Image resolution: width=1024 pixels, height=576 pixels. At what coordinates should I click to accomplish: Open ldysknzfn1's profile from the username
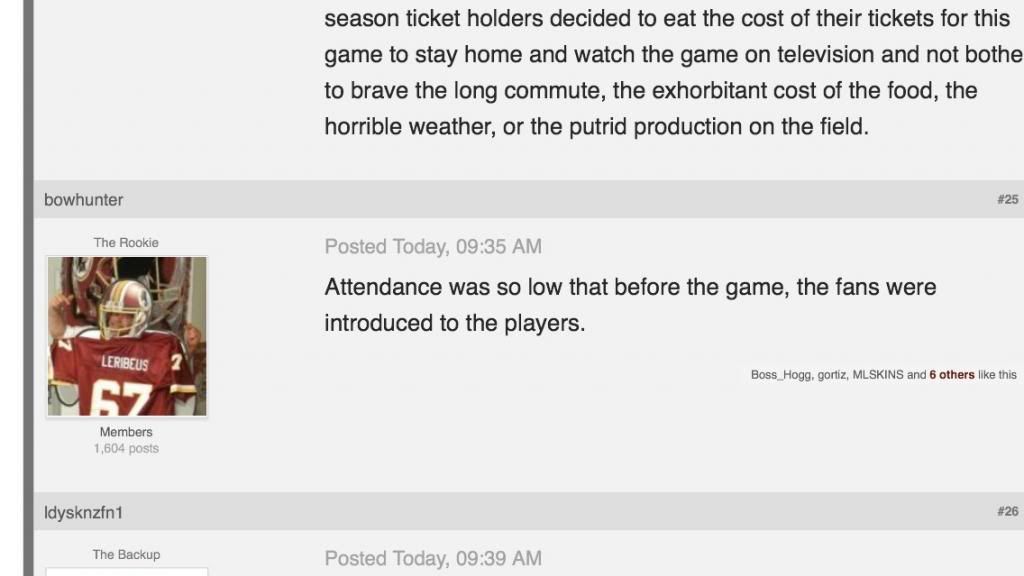pos(83,513)
